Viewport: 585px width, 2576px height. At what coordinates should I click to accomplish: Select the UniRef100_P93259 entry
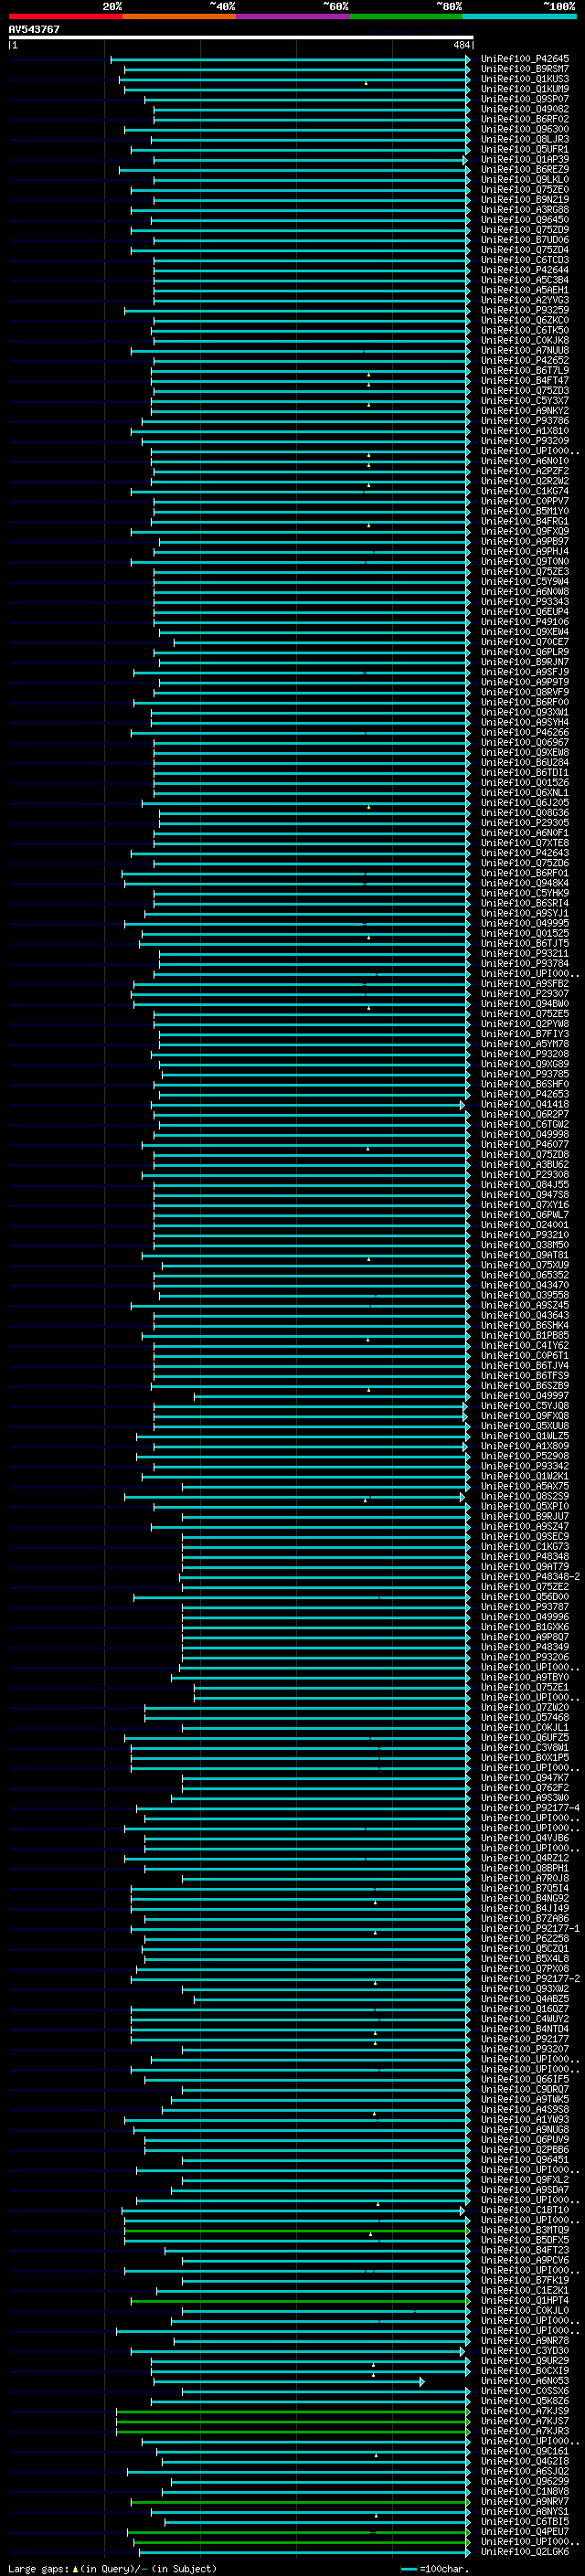(x=525, y=310)
